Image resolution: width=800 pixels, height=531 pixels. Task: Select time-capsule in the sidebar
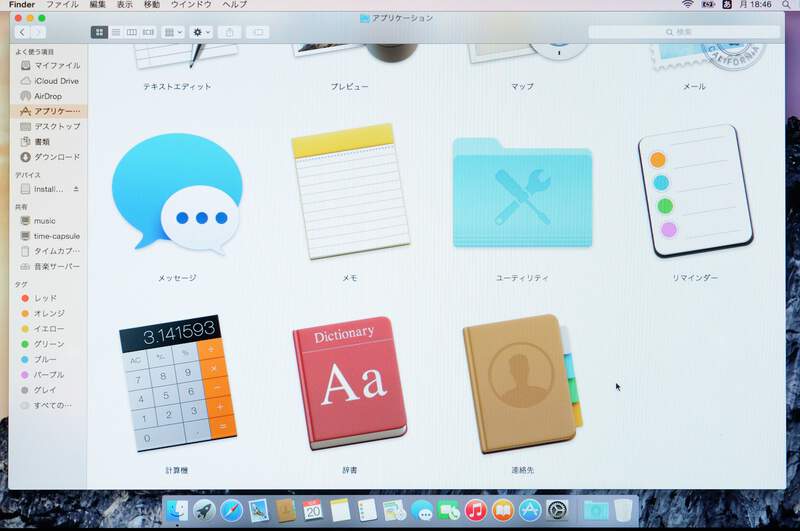point(49,236)
